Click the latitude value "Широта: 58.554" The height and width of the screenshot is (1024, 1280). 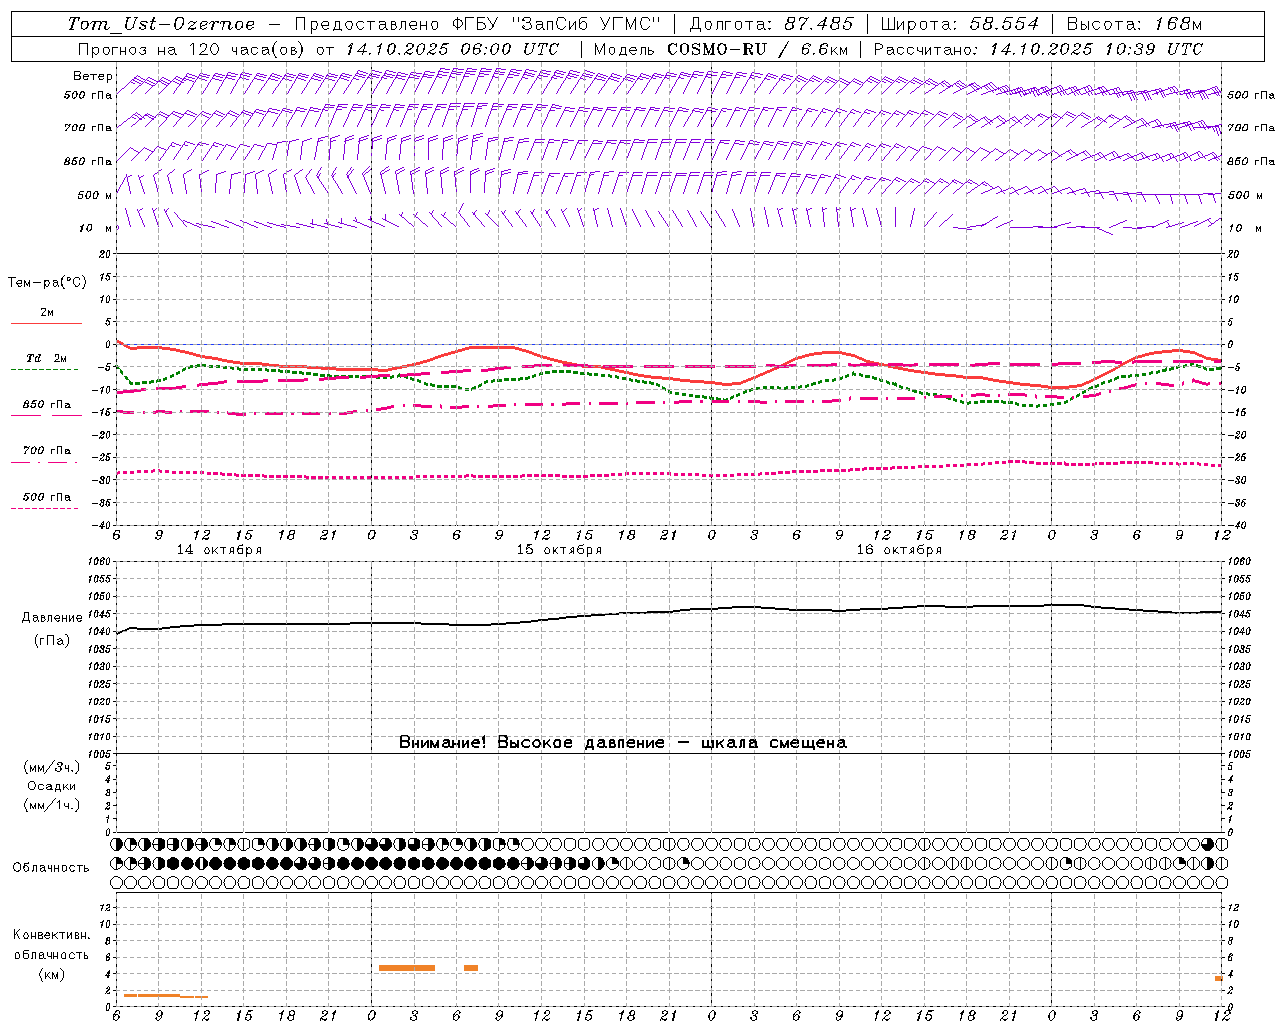click(959, 24)
